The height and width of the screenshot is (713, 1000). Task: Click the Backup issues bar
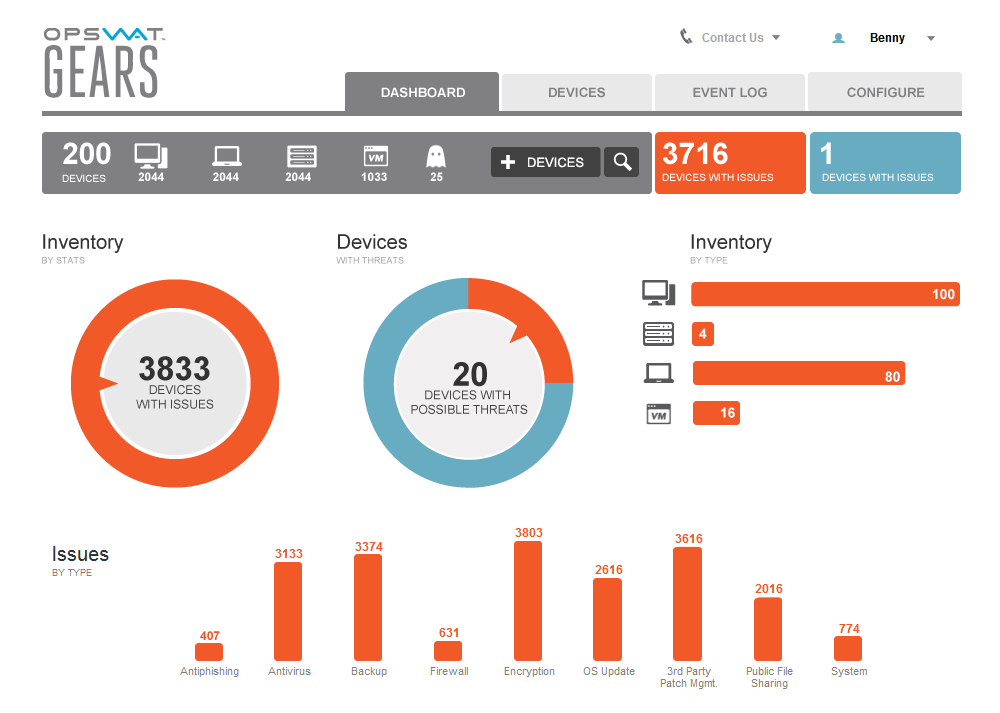pyautogui.click(x=368, y=608)
